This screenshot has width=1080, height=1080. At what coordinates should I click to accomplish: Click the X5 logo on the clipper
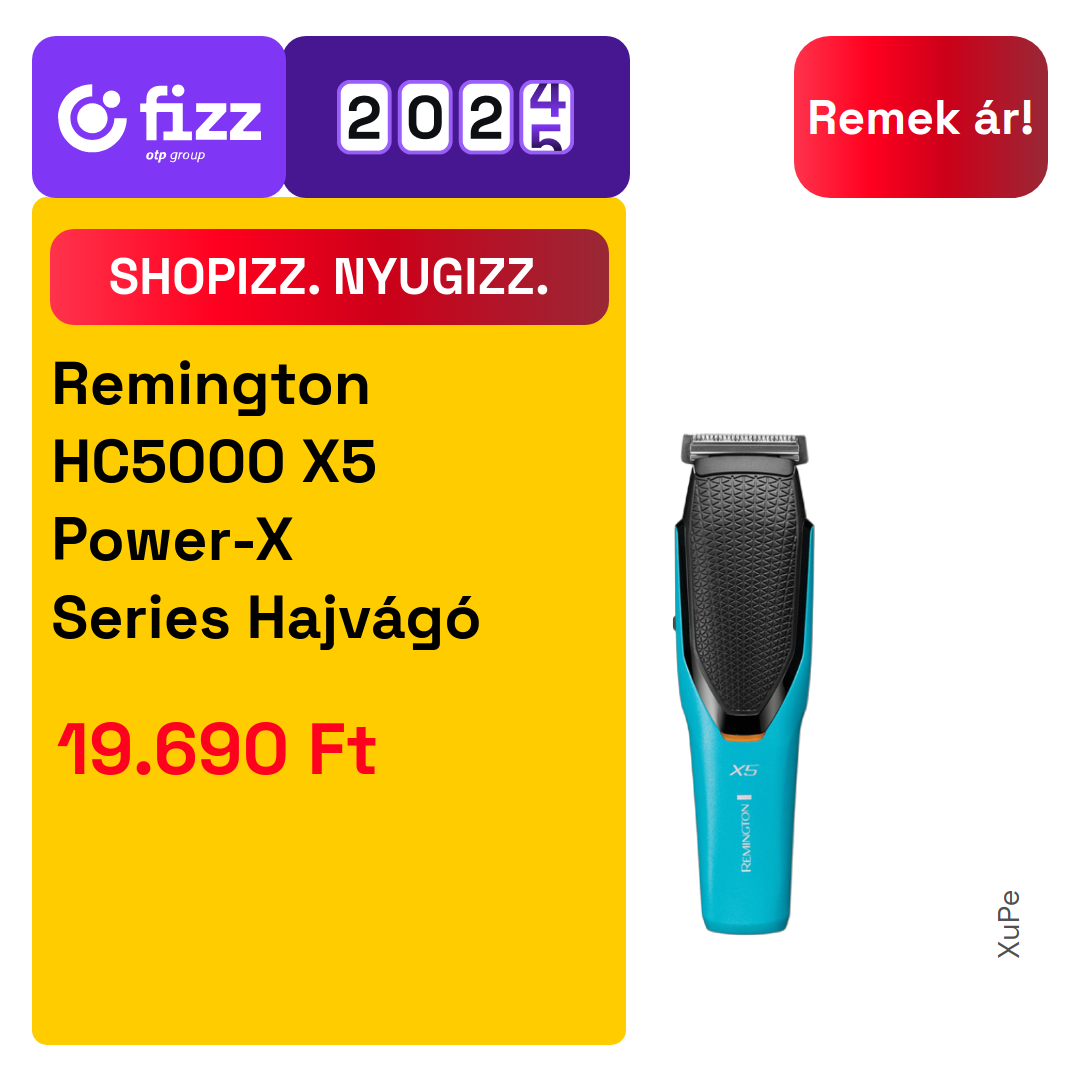click(744, 770)
